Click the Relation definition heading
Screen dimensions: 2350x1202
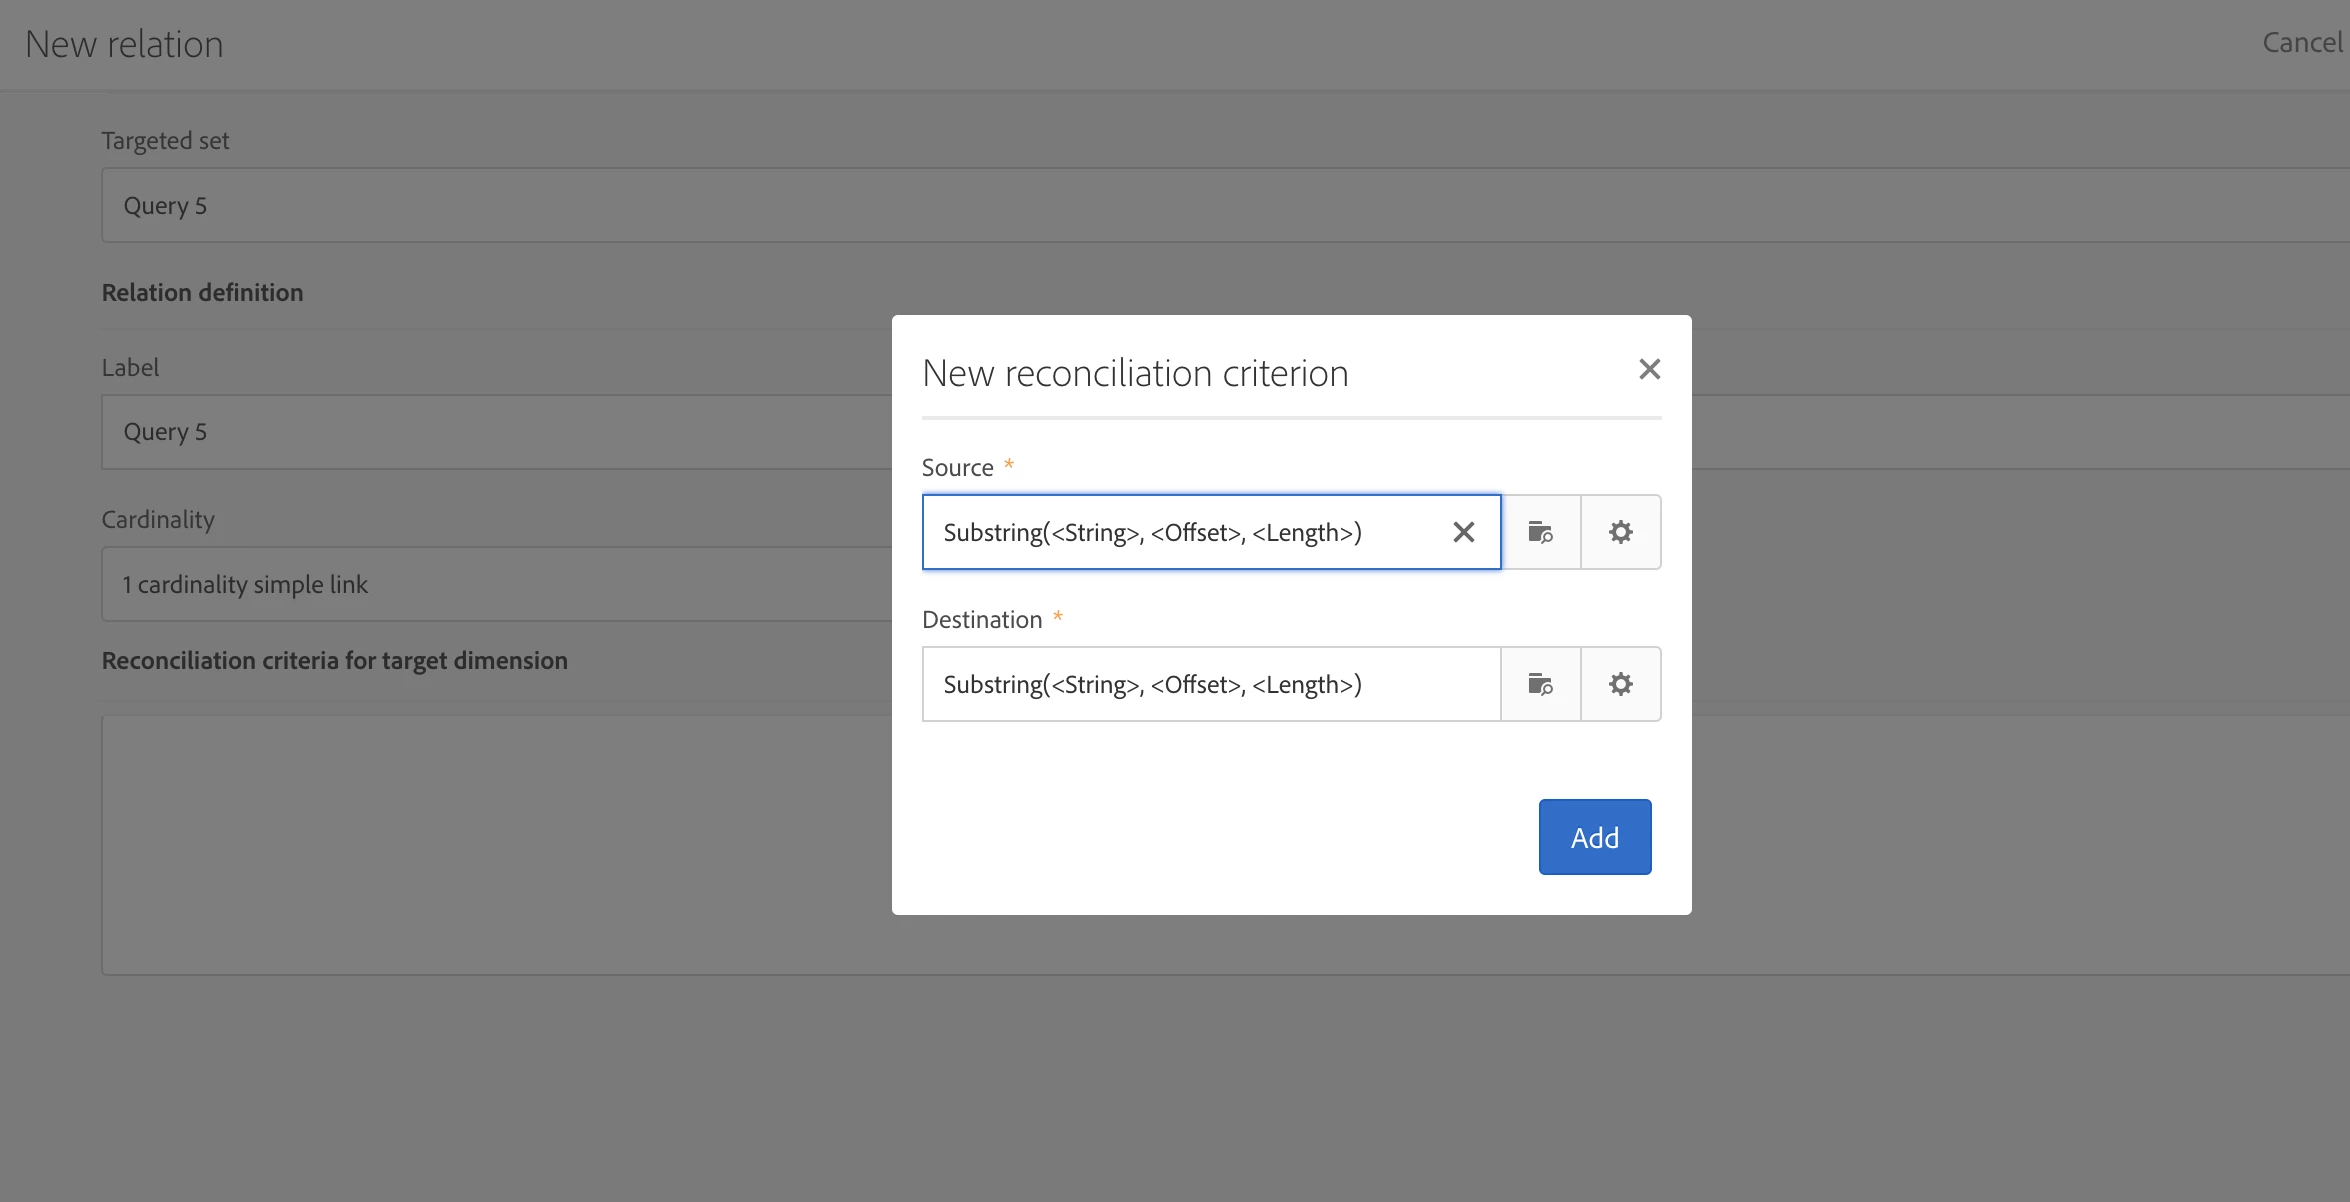click(x=202, y=293)
